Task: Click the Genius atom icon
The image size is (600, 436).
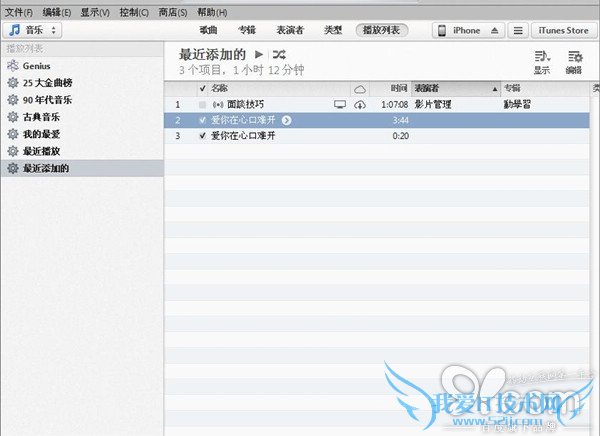Action: point(13,66)
